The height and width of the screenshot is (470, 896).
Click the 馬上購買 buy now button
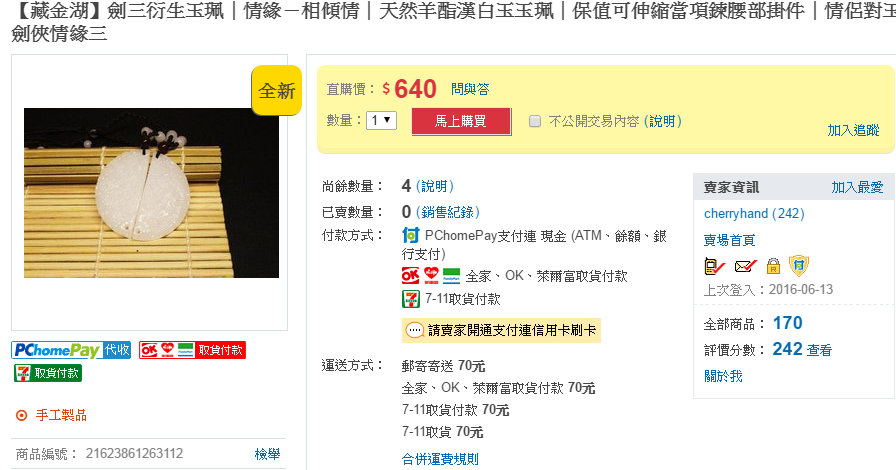click(461, 121)
